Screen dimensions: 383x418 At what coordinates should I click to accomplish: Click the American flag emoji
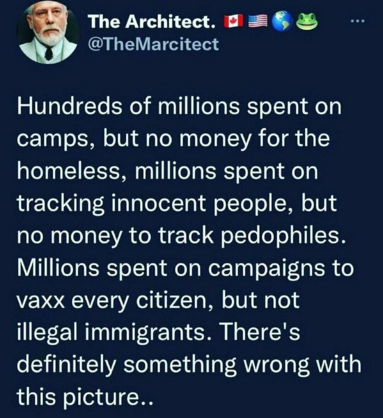259,21
